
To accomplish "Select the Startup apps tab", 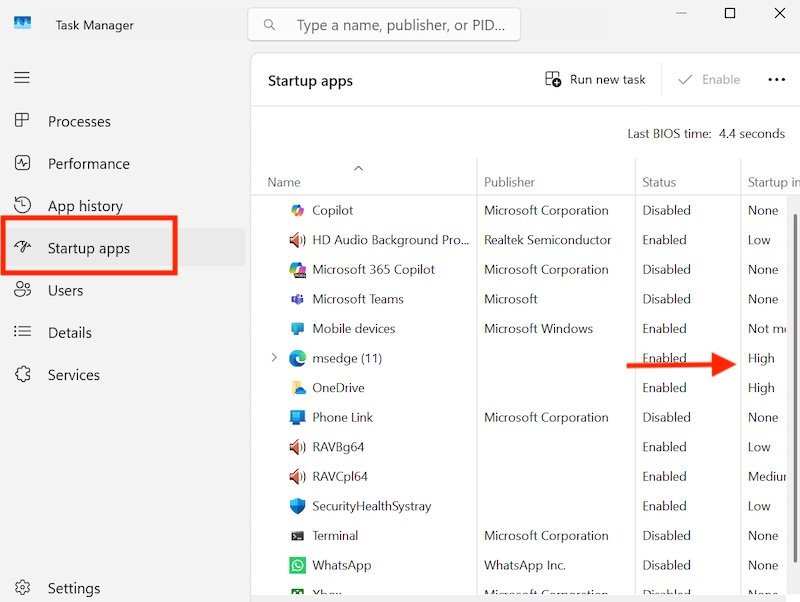I will pyautogui.click(x=89, y=248).
